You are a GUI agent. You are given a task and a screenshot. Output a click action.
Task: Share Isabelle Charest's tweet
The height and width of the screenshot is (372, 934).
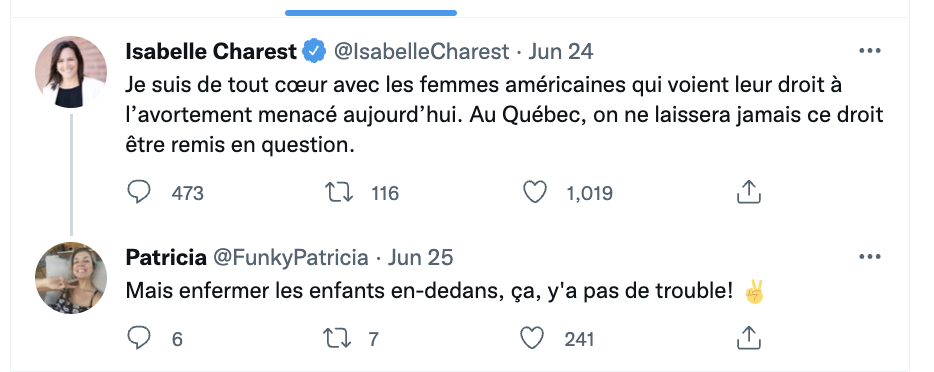(x=749, y=192)
